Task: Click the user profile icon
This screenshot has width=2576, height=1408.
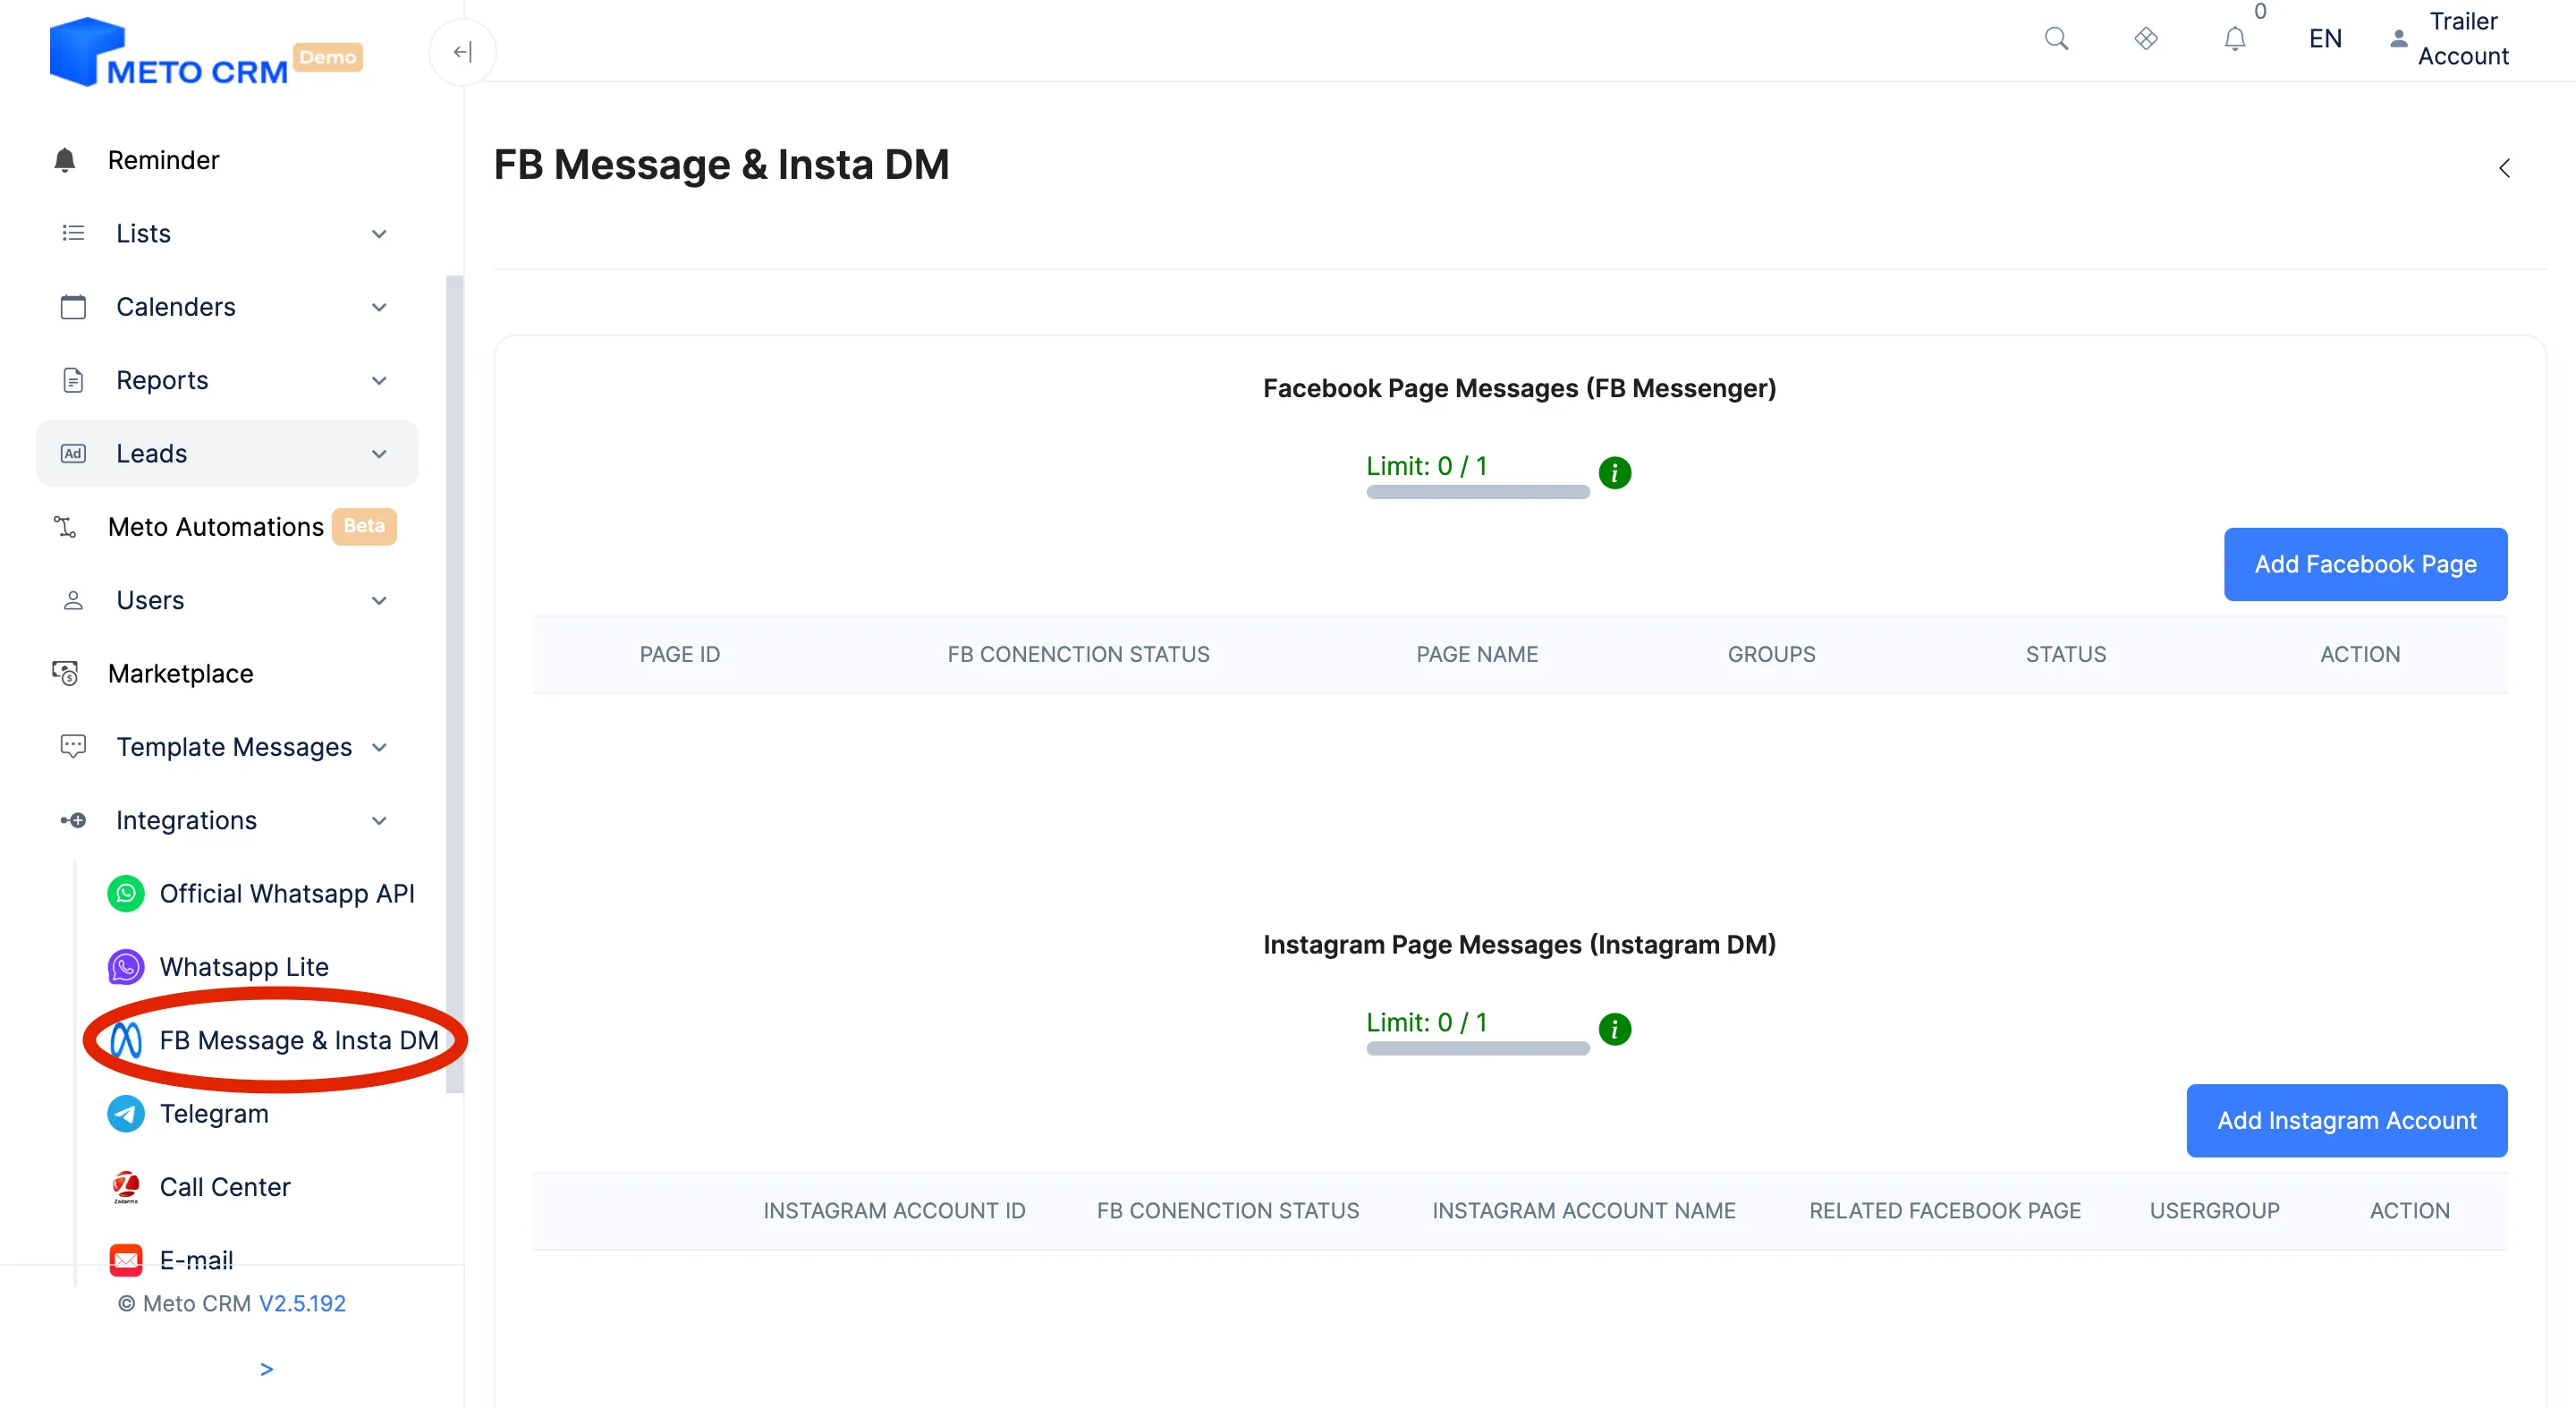Action: 2398,39
